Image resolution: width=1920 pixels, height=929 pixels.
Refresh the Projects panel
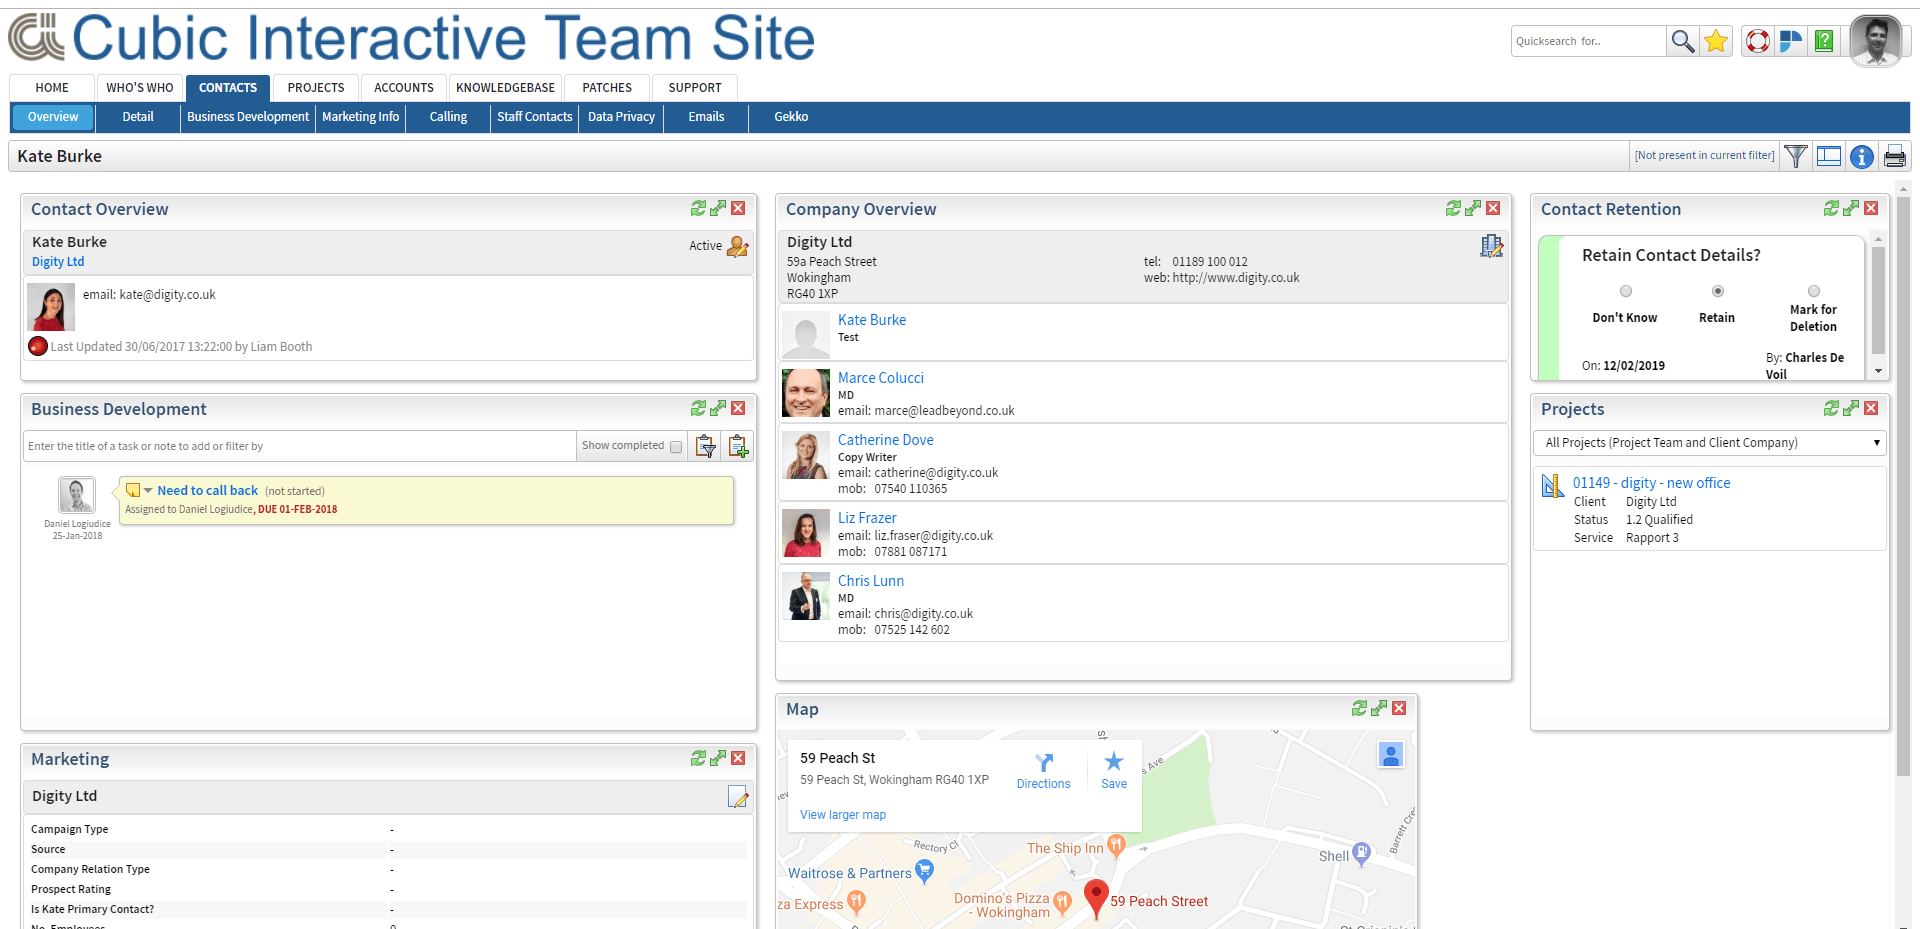1831,408
